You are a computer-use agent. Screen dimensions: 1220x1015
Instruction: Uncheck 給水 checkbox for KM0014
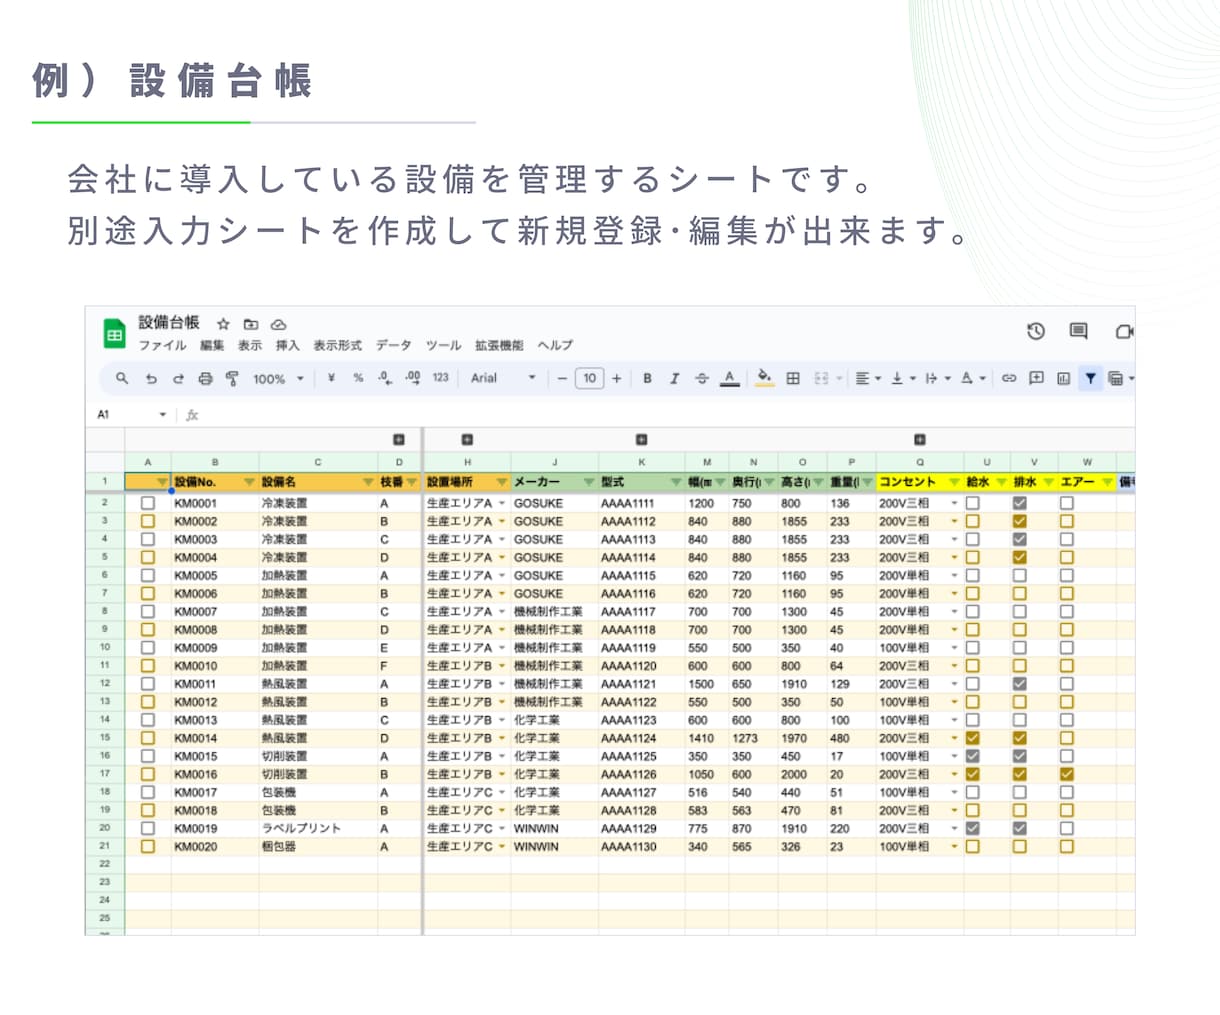tap(972, 738)
